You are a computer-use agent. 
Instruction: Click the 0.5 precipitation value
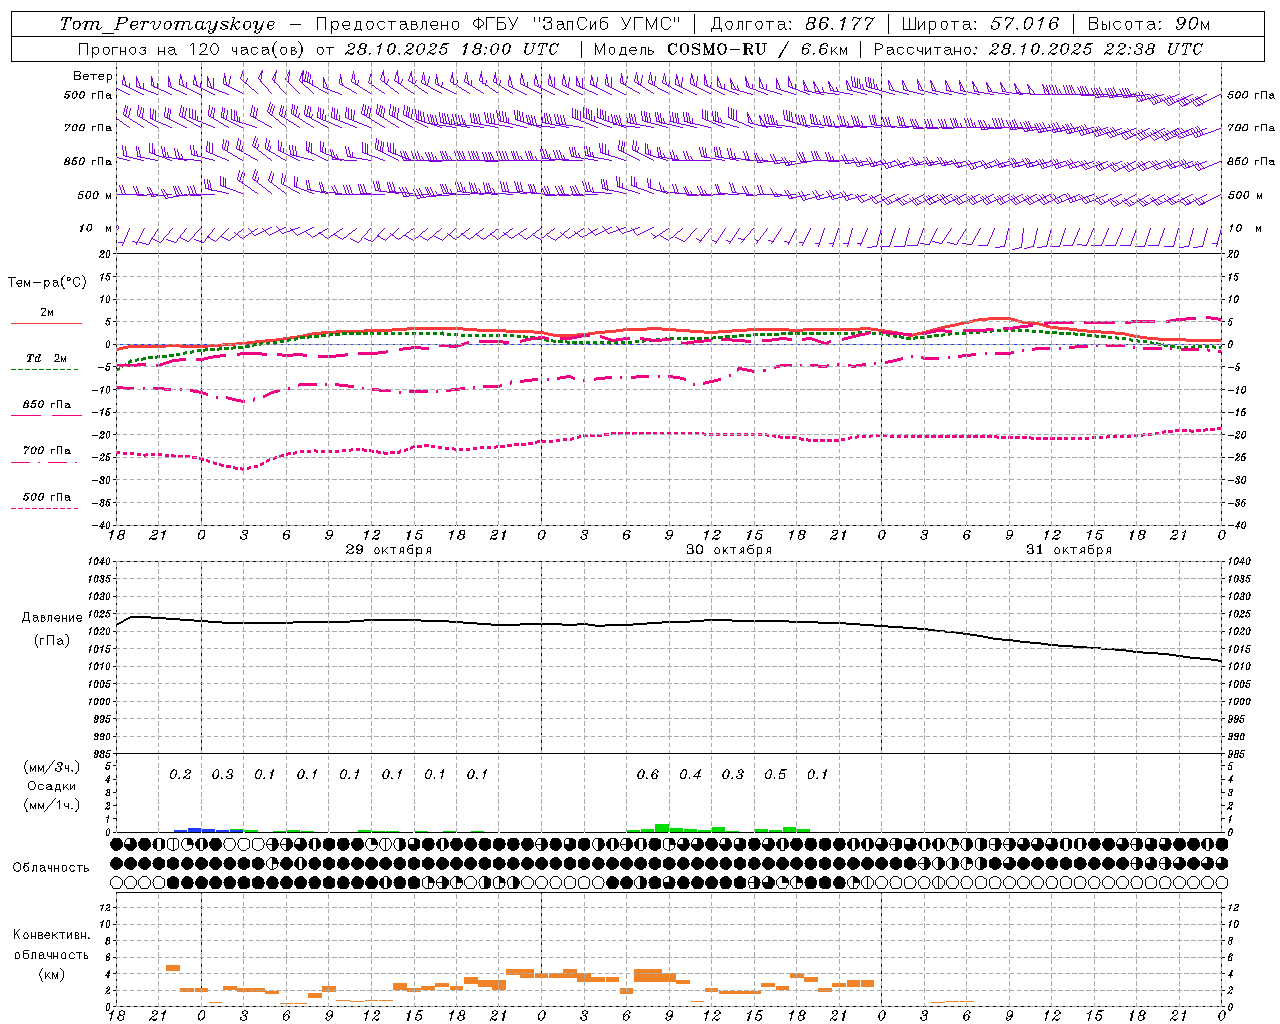click(776, 775)
